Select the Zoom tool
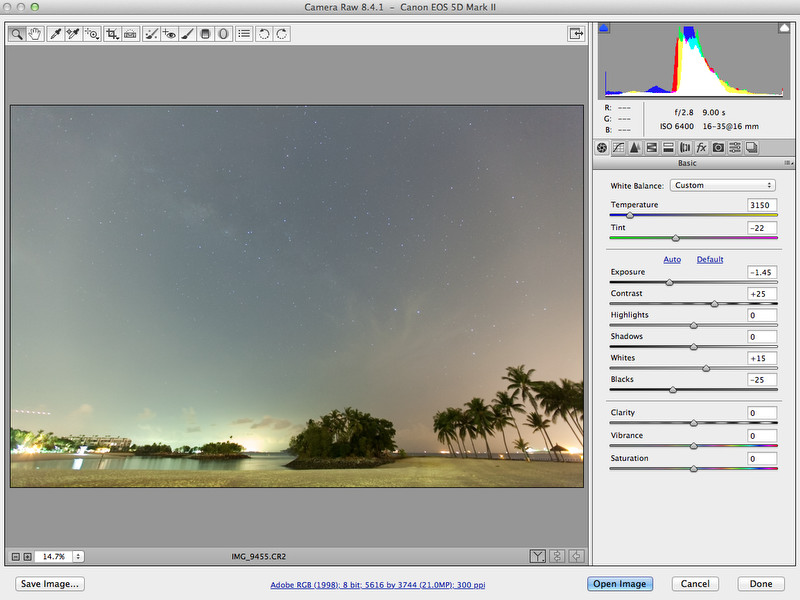The image size is (800, 600). pos(17,34)
